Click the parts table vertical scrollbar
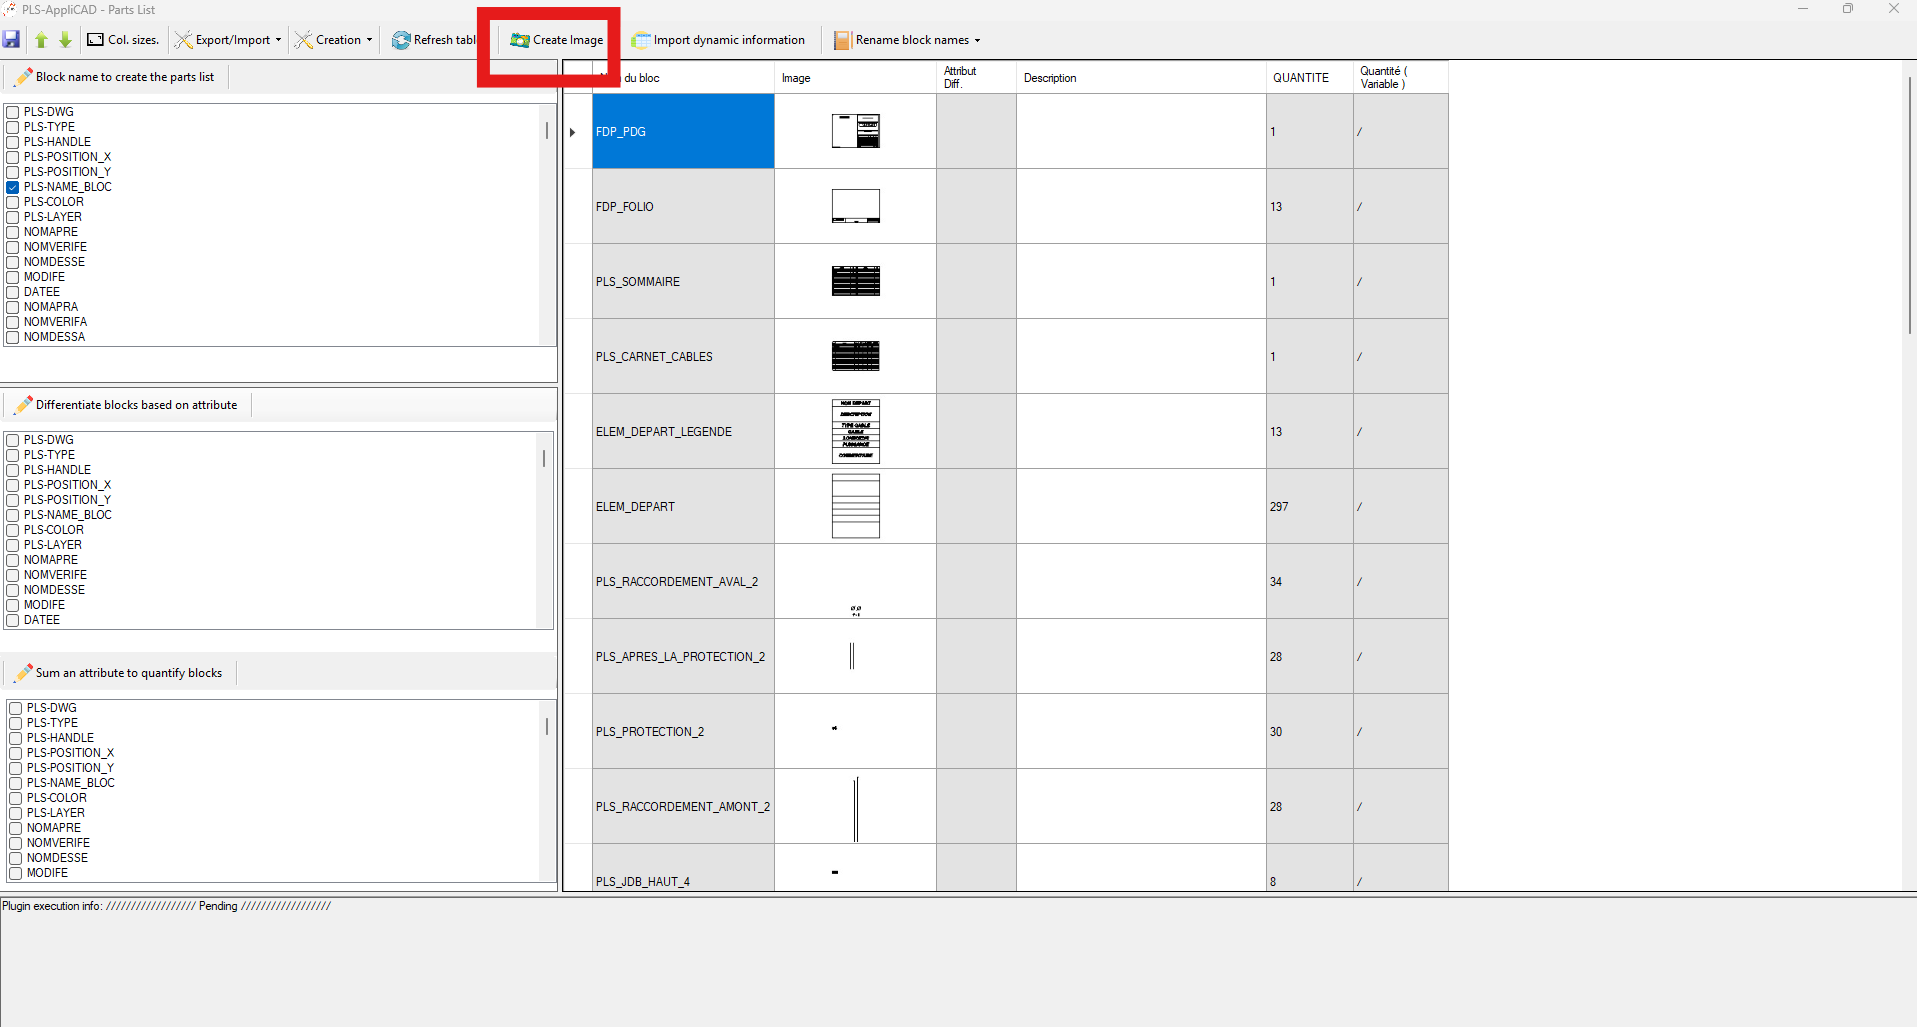1917x1027 pixels. [1909, 200]
